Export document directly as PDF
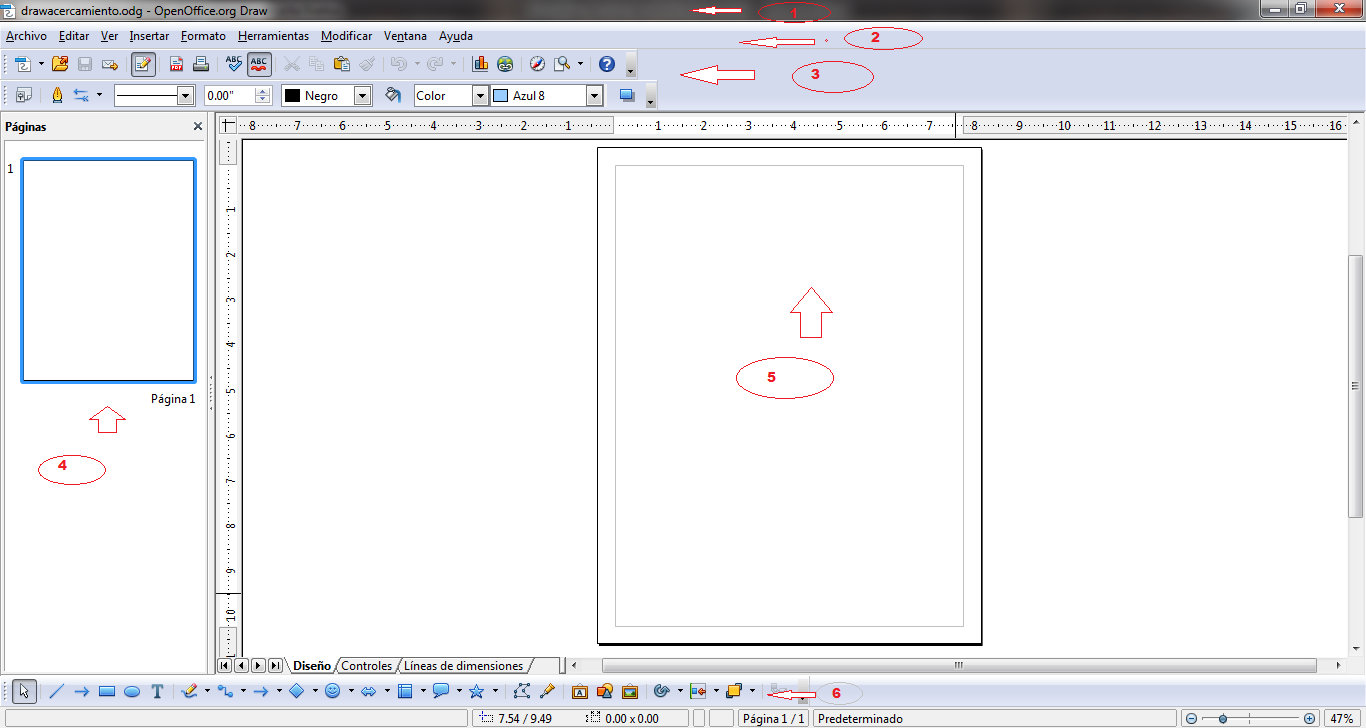 [x=176, y=64]
